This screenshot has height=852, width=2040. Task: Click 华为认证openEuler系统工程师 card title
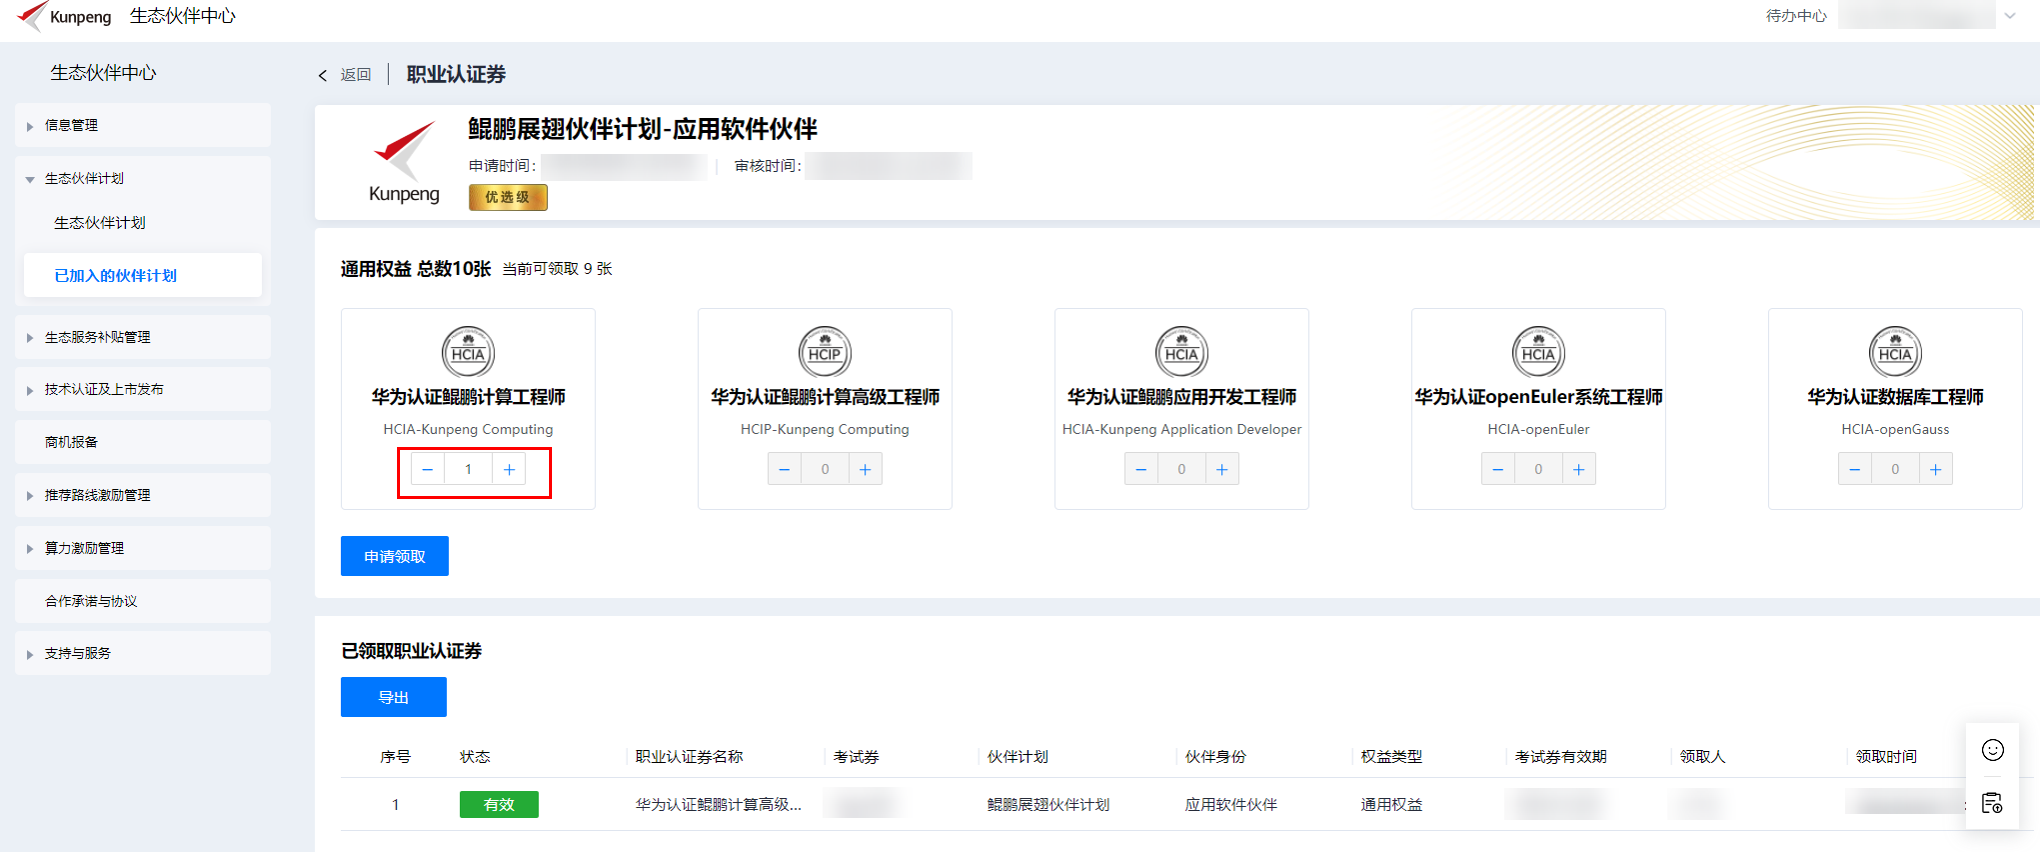point(1538,397)
